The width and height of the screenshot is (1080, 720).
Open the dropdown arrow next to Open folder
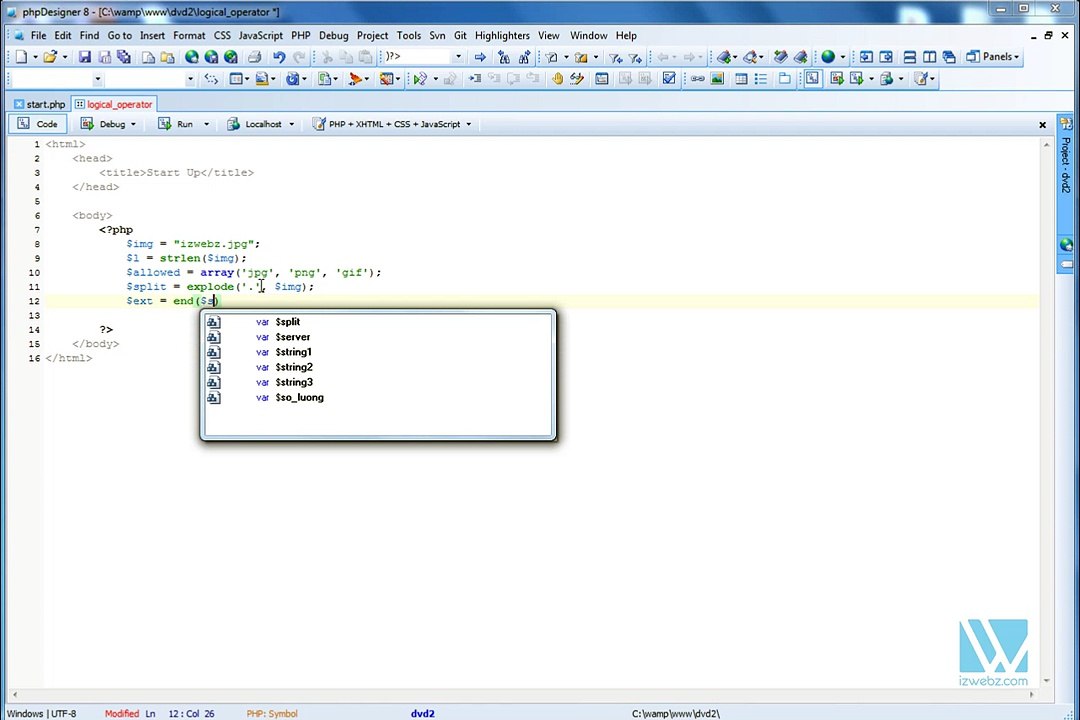tap(65, 57)
